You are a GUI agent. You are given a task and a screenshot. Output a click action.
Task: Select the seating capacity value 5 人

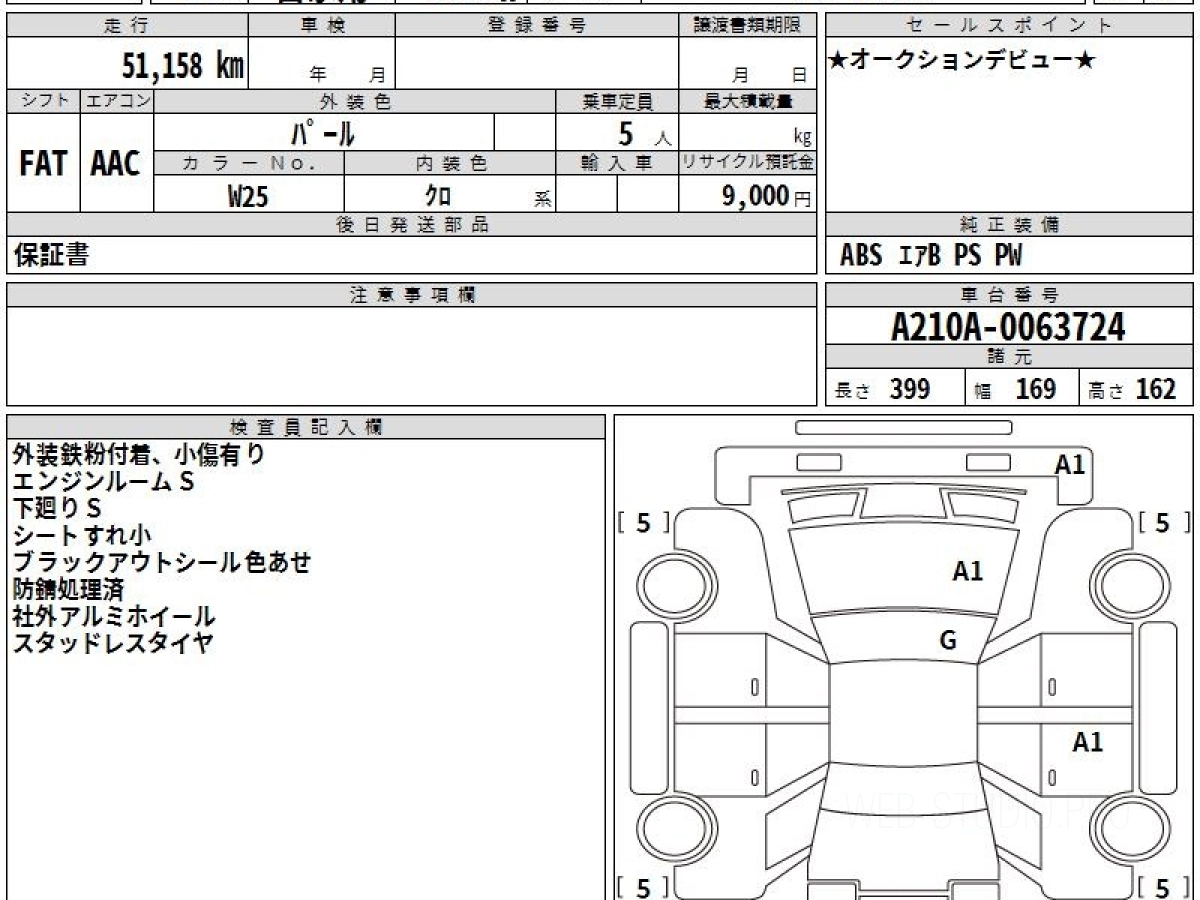(645, 133)
